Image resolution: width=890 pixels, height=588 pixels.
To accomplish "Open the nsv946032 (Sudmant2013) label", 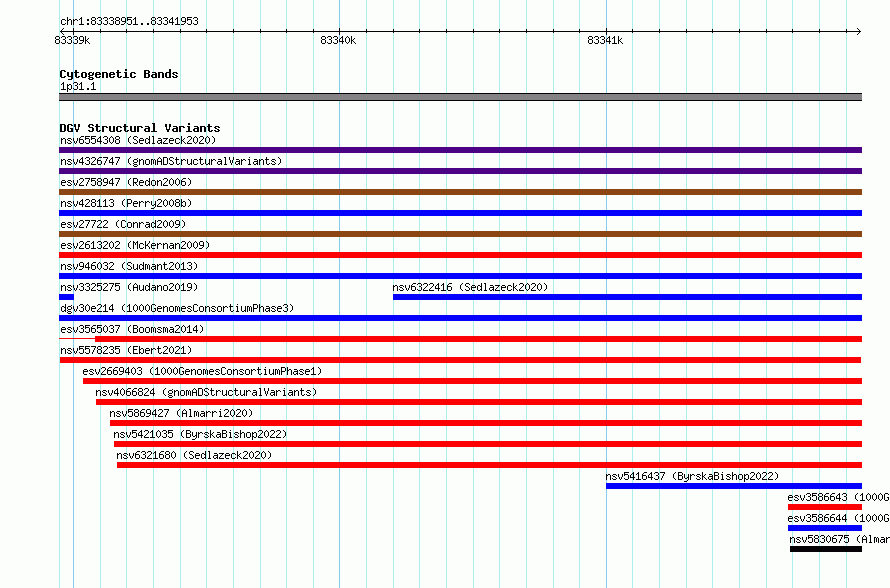I will [129, 266].
